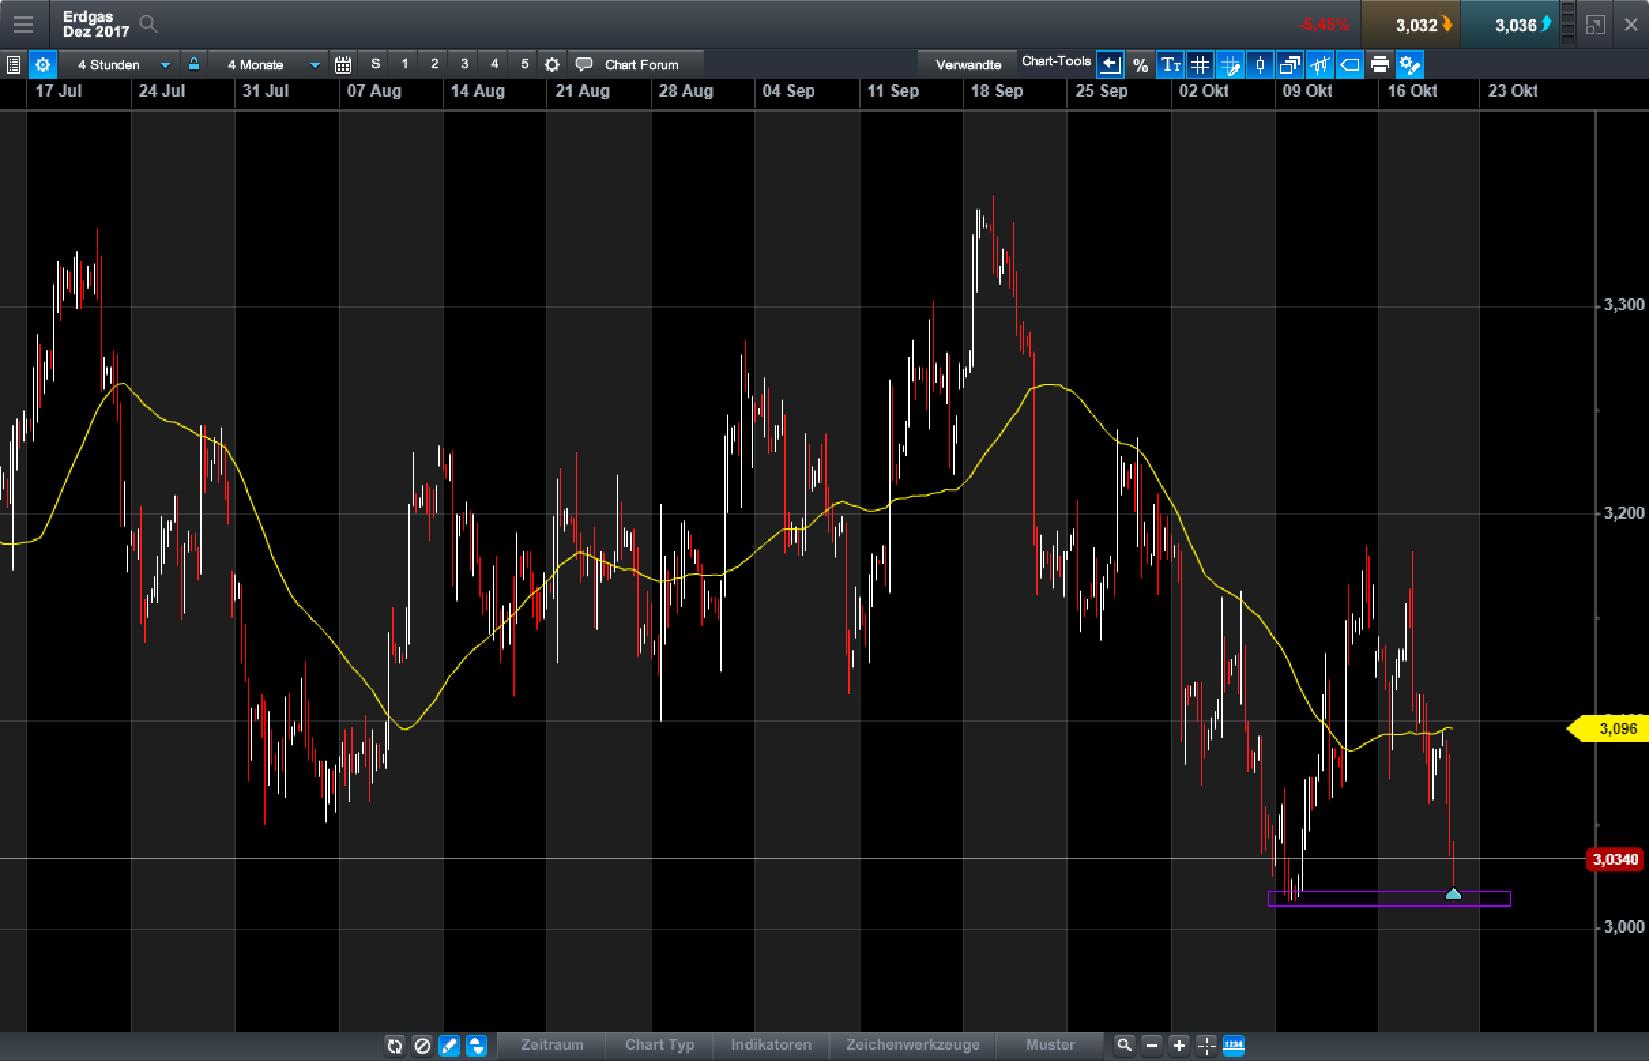The height and width of the screenshot is (1061, 1649).
Task: Open the Zeichenwerkzeuge menu
Action: click(x=913, y=1045)
